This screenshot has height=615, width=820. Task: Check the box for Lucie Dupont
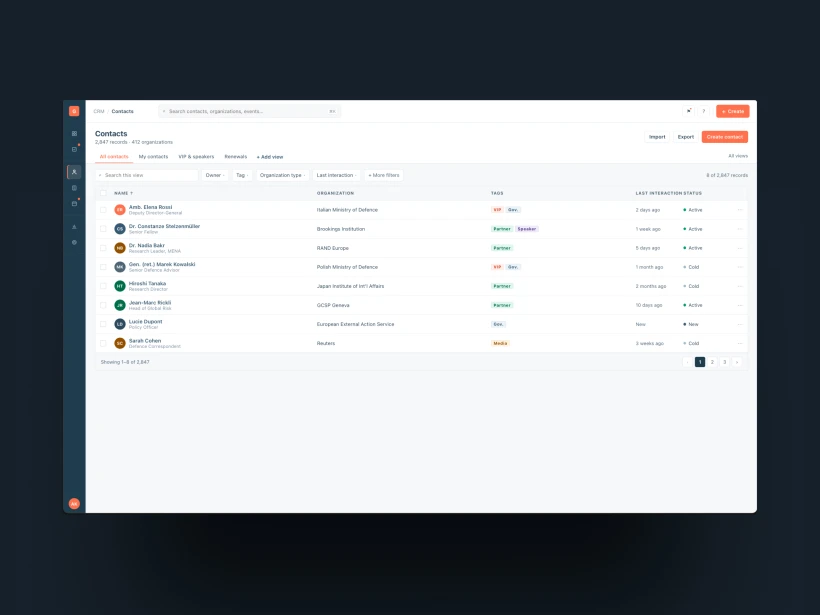pyautogui.click(x=103, y=324)
